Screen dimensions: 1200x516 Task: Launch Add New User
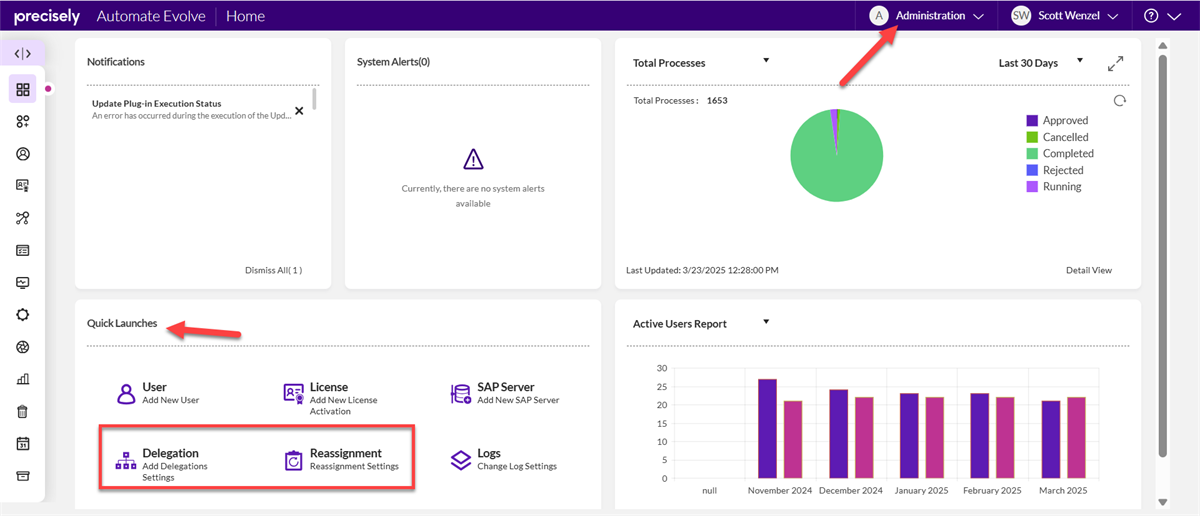pos(170,400)
